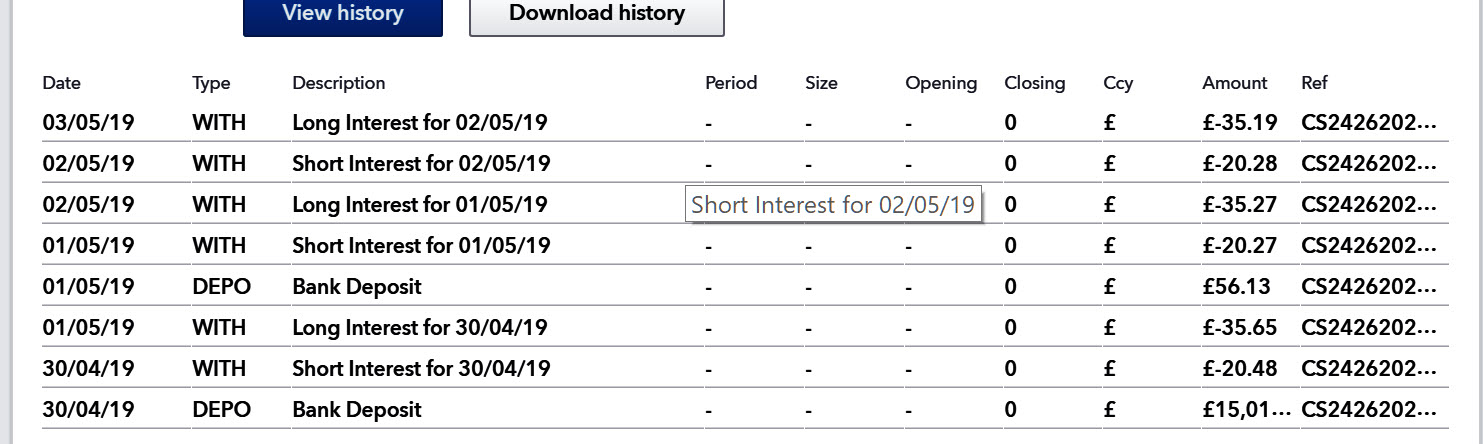This screenshot has width=1483, height=444.
Task: Click the Period column header
Action: pyautogui.click(x=730, y=83)
